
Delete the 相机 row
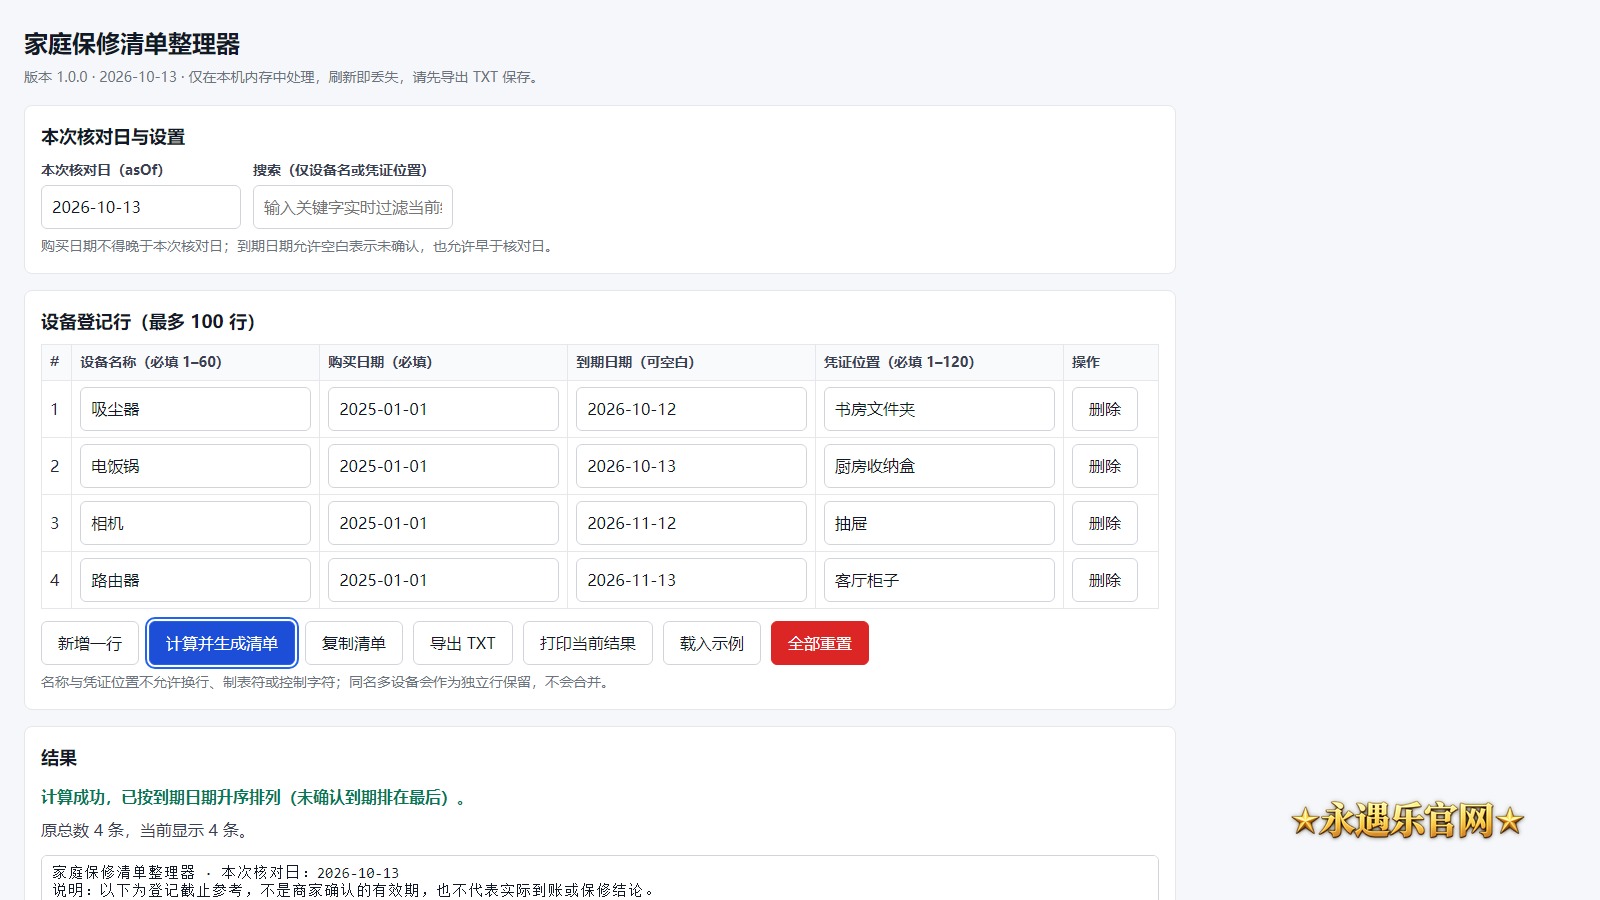tap(1105, 523)
